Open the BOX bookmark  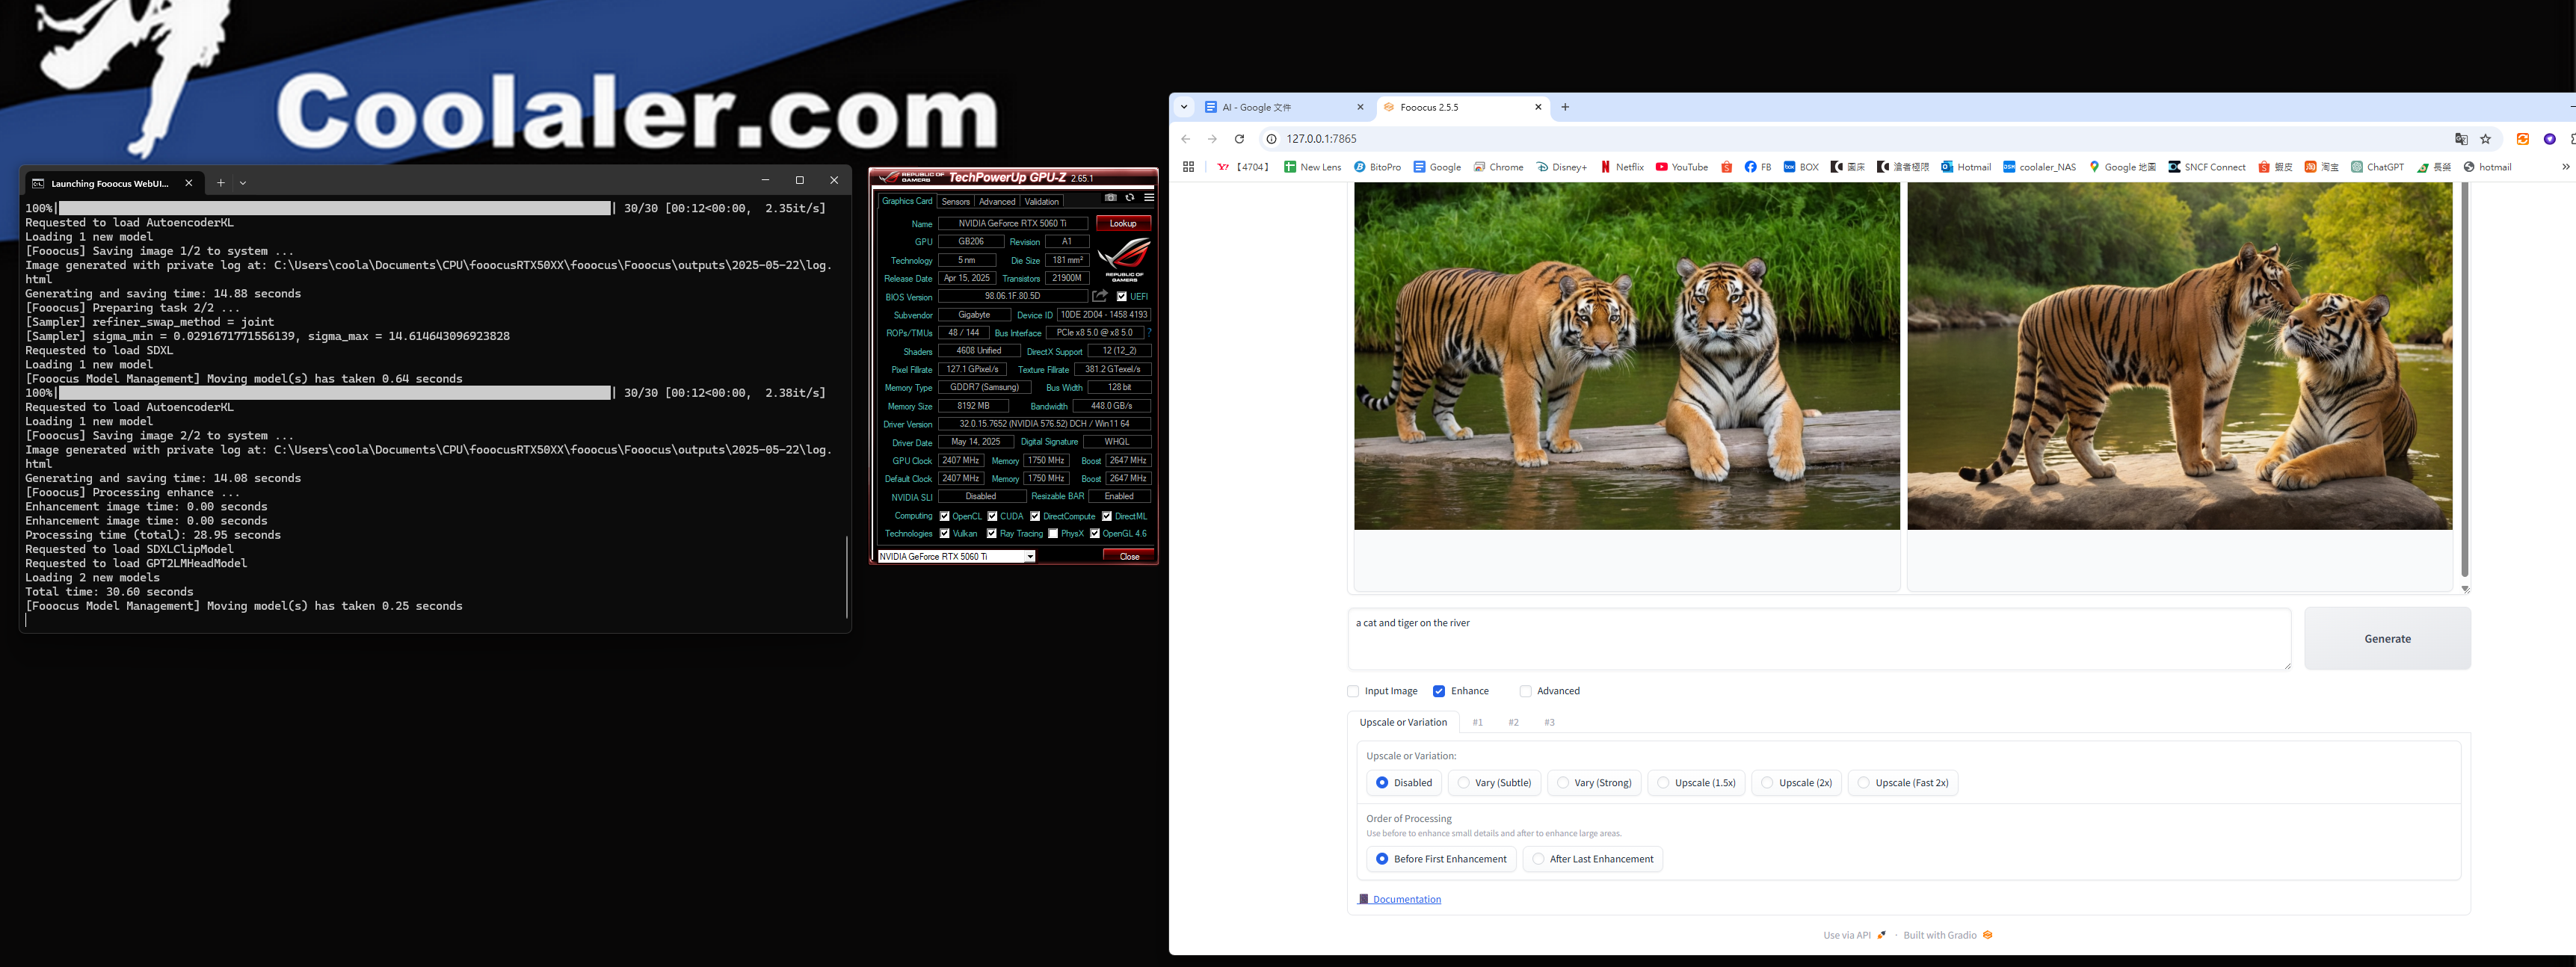(1800, 167)
